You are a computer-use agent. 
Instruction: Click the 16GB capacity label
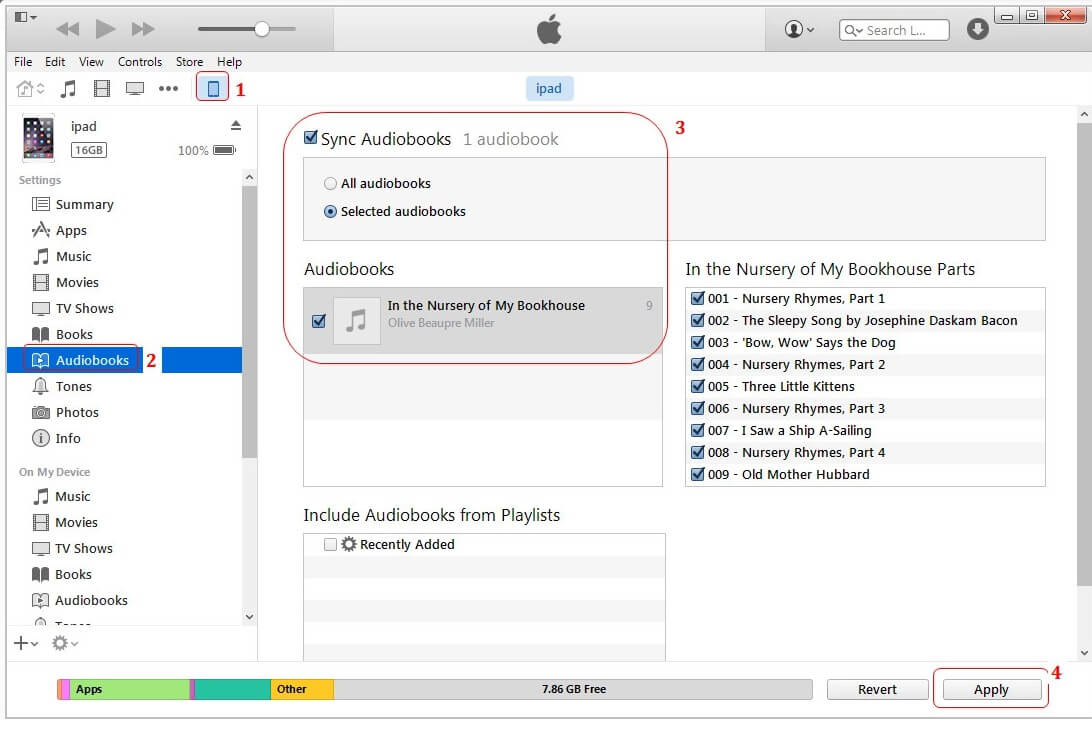(x=88, y=150)
